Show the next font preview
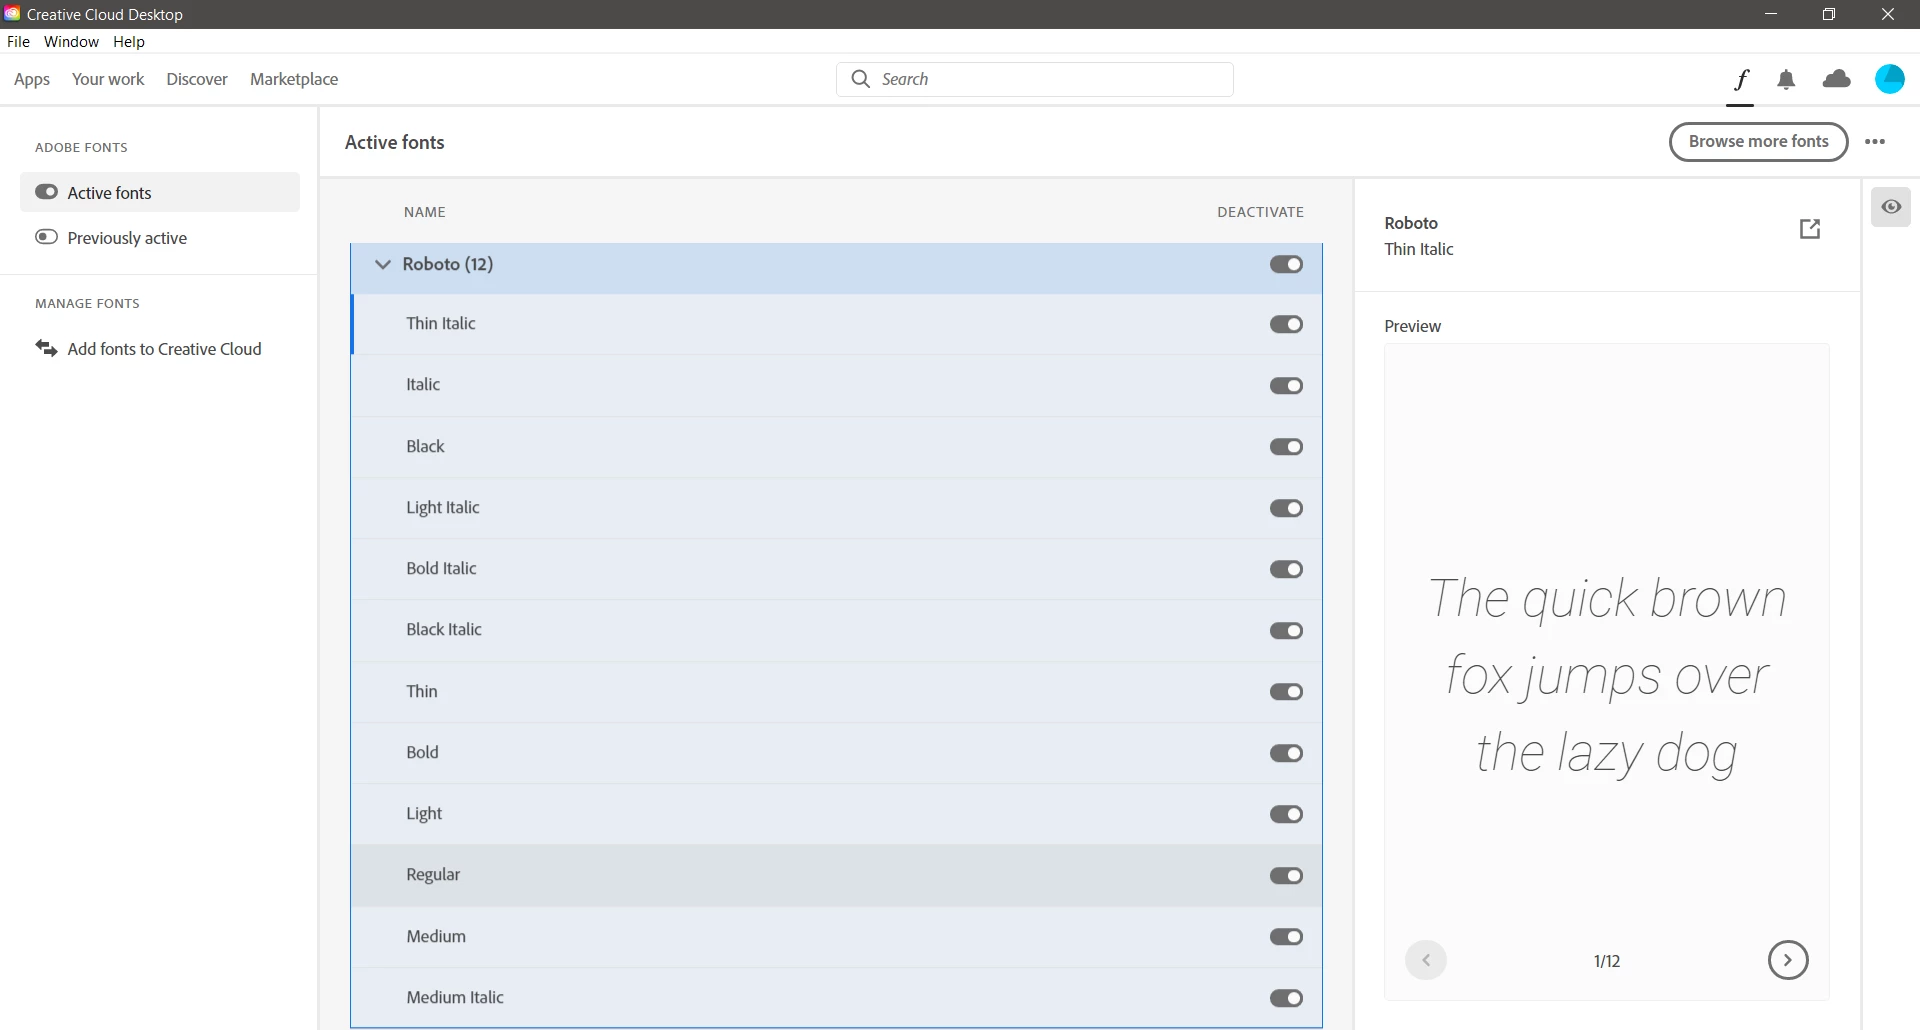The width and height of the screenshot is (1920, 1030). pos(1788,960)
